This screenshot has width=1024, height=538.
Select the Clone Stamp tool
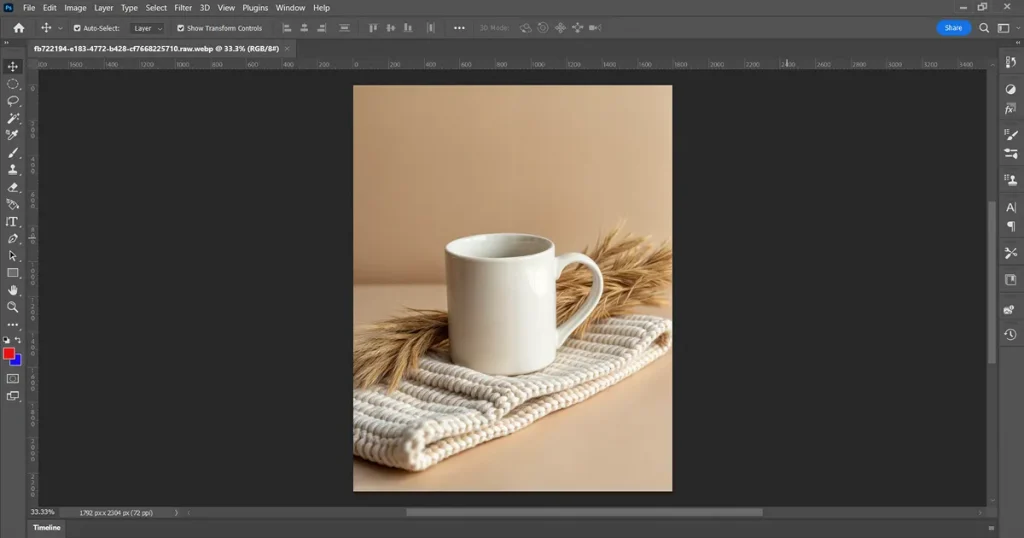tap(12, 170)
